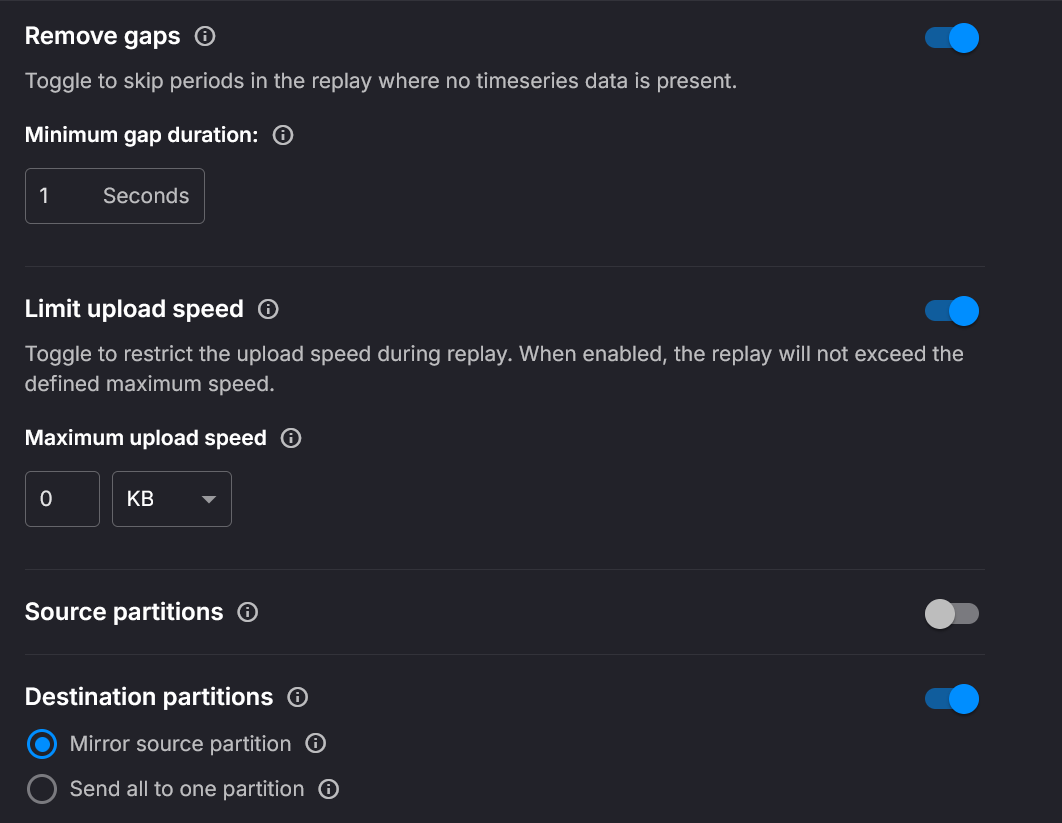Click the Destination partitions help icon

297,698
